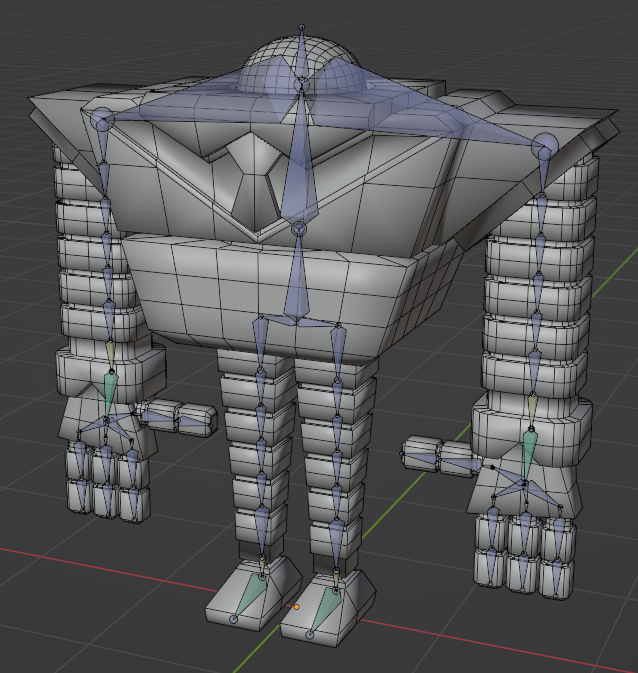Select the shoulder joint sphere on the left side
This screenshot has height=673, width=638.
(103, 119)
